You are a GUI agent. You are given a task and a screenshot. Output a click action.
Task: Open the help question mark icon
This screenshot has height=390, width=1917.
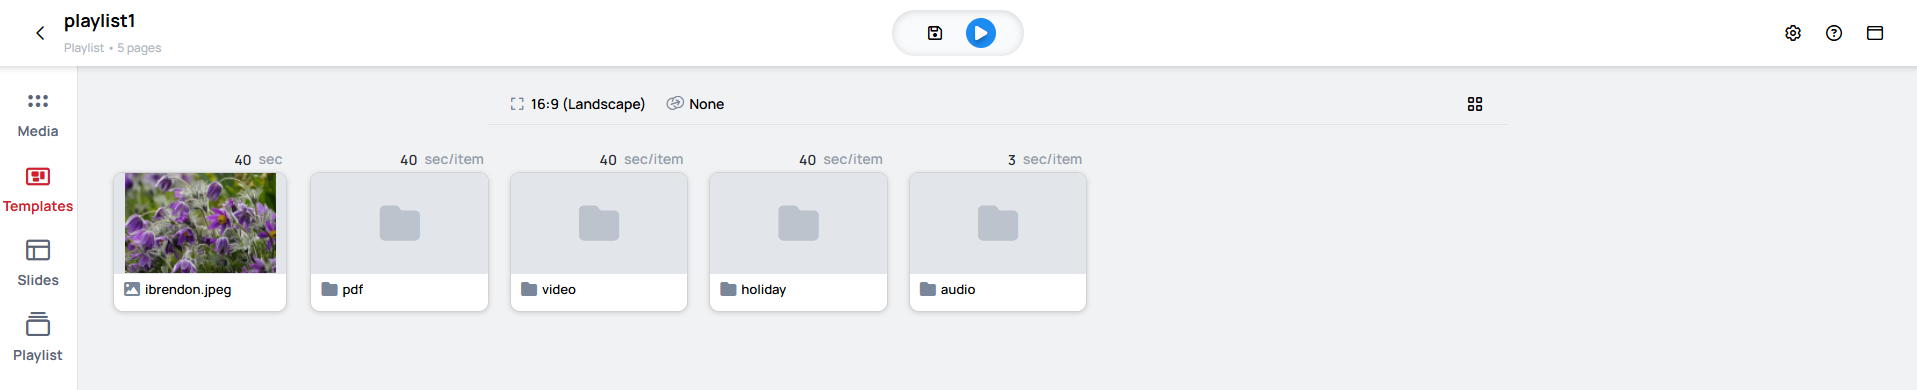pos(1834,33)
